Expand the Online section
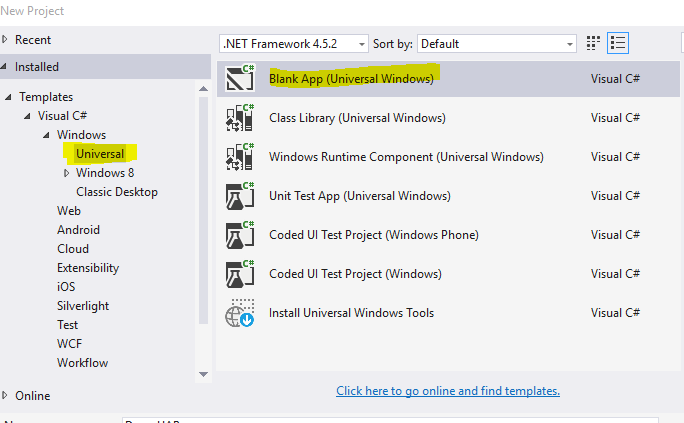684x423 pixels. pyautogui.click(x=6, y=395)
